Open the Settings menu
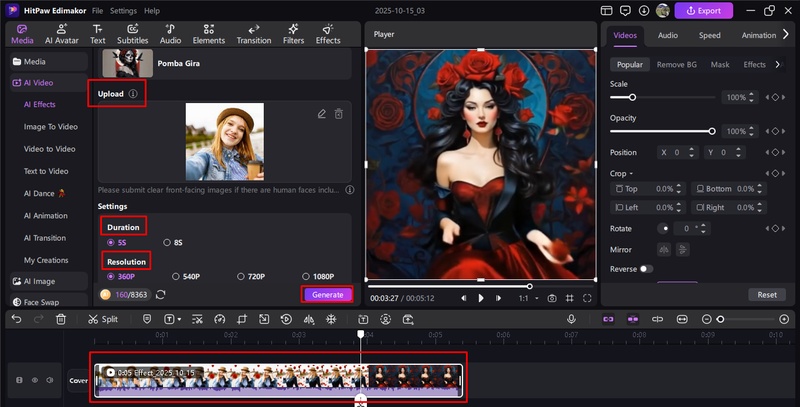Image resolution: width=800 pixels, height=407 pixels. pyautogui.click(x=123, y=10)
